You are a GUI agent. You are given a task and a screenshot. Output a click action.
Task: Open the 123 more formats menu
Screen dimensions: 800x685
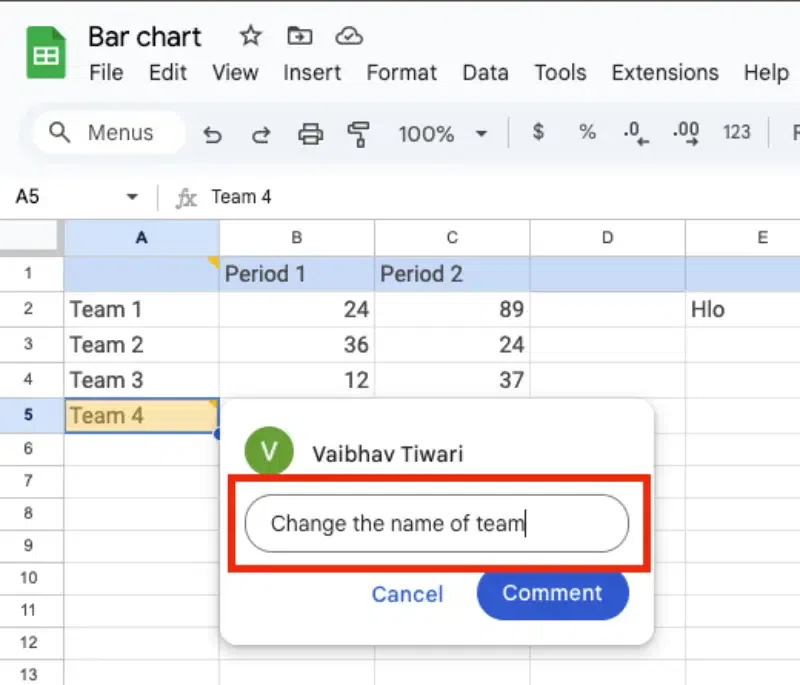(x=737, y=132)
